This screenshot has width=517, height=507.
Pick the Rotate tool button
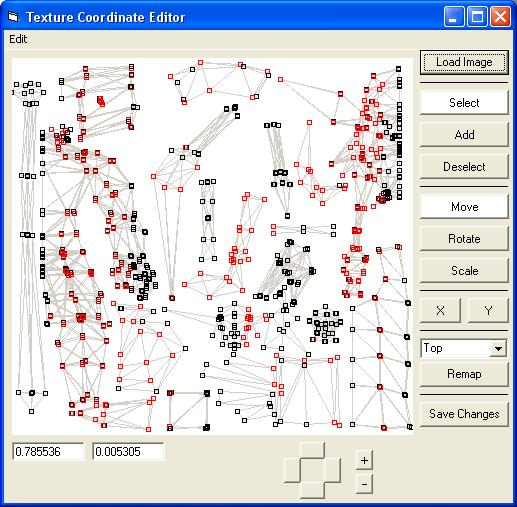(464, 239)
